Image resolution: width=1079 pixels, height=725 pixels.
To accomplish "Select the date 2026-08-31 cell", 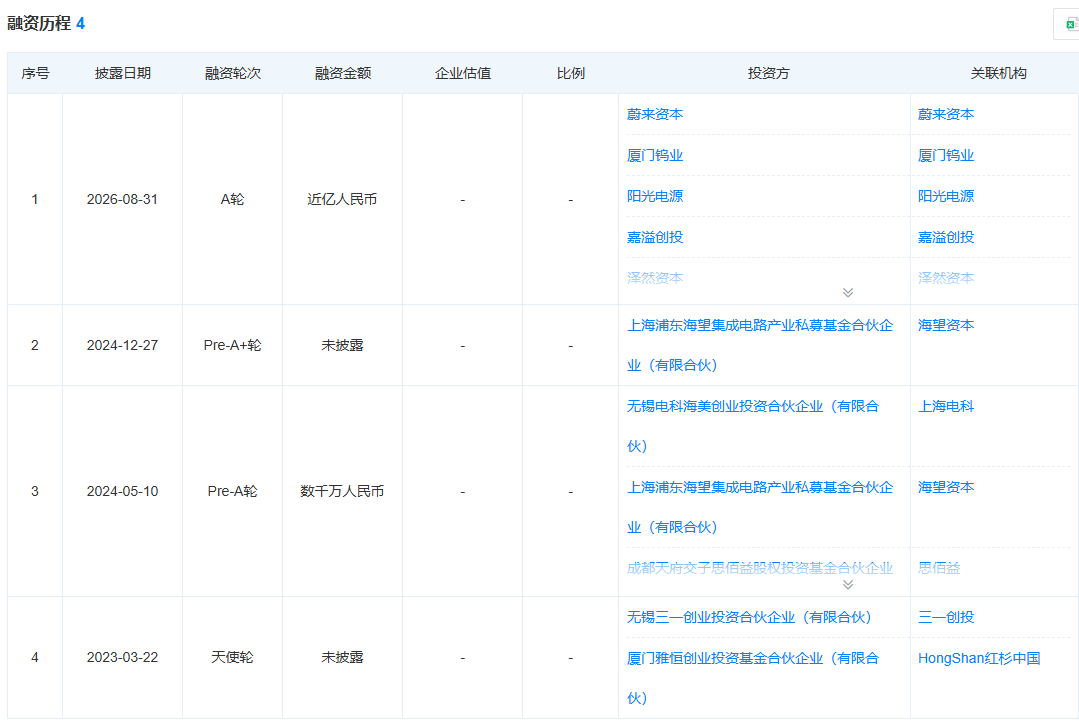I will tap(122, 199).
